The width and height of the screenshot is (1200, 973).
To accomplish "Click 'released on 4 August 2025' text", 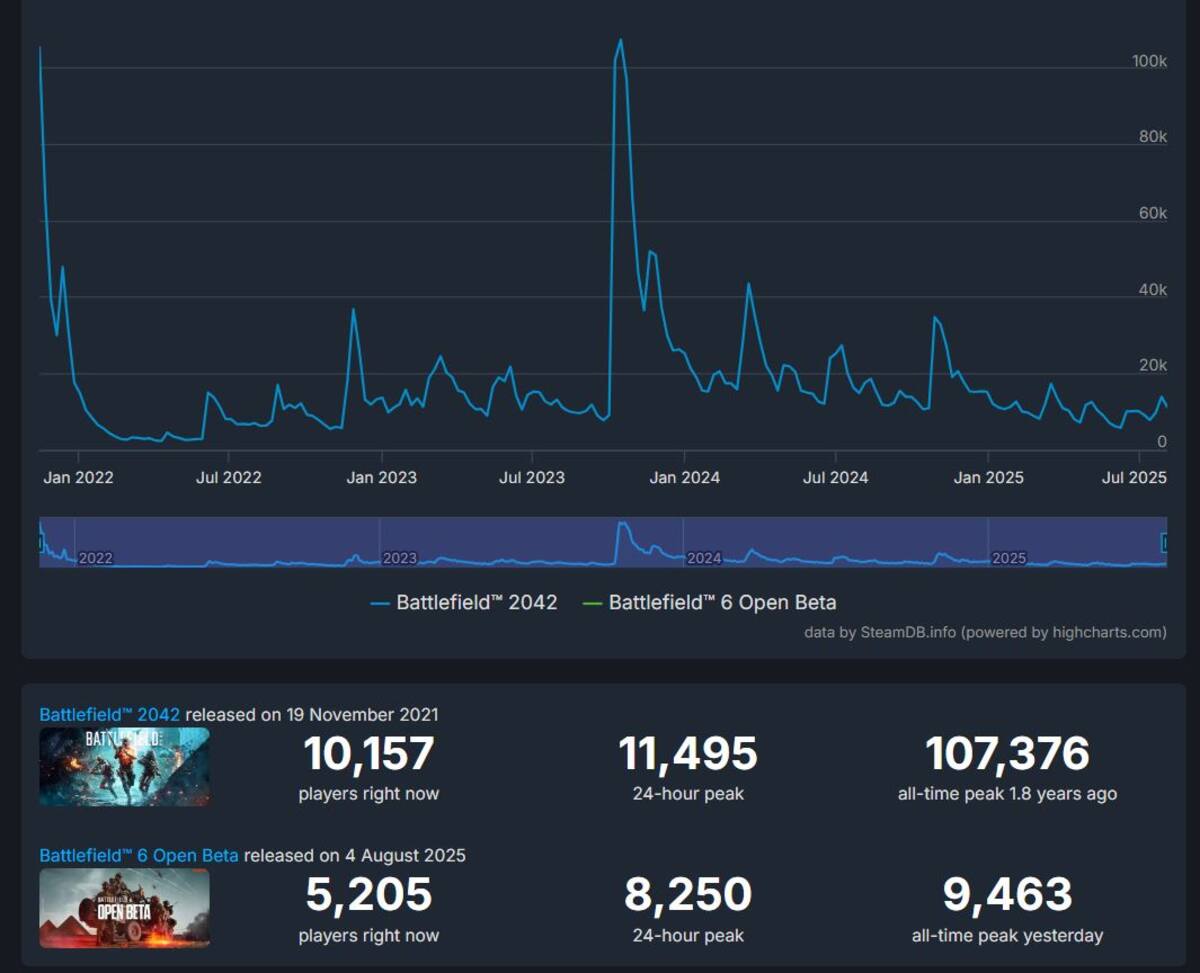I will tap(355, 855).
